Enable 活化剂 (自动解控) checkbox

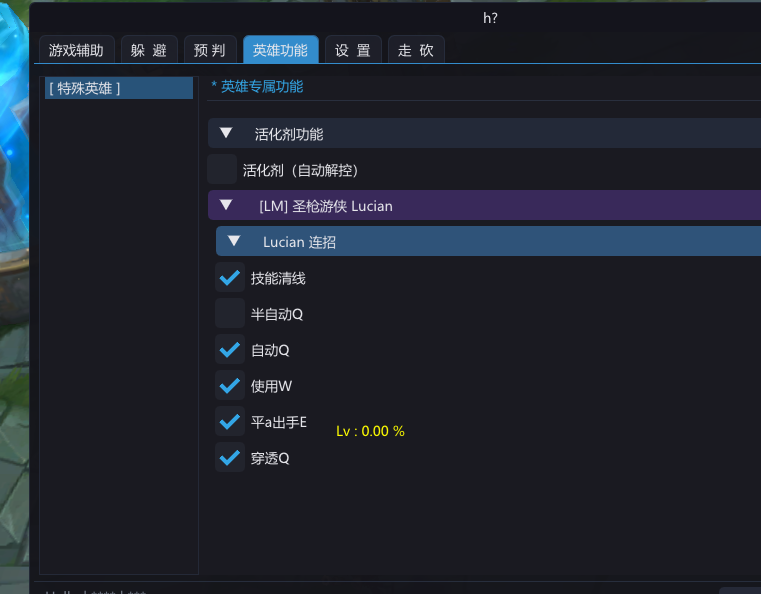coord(222,169)
